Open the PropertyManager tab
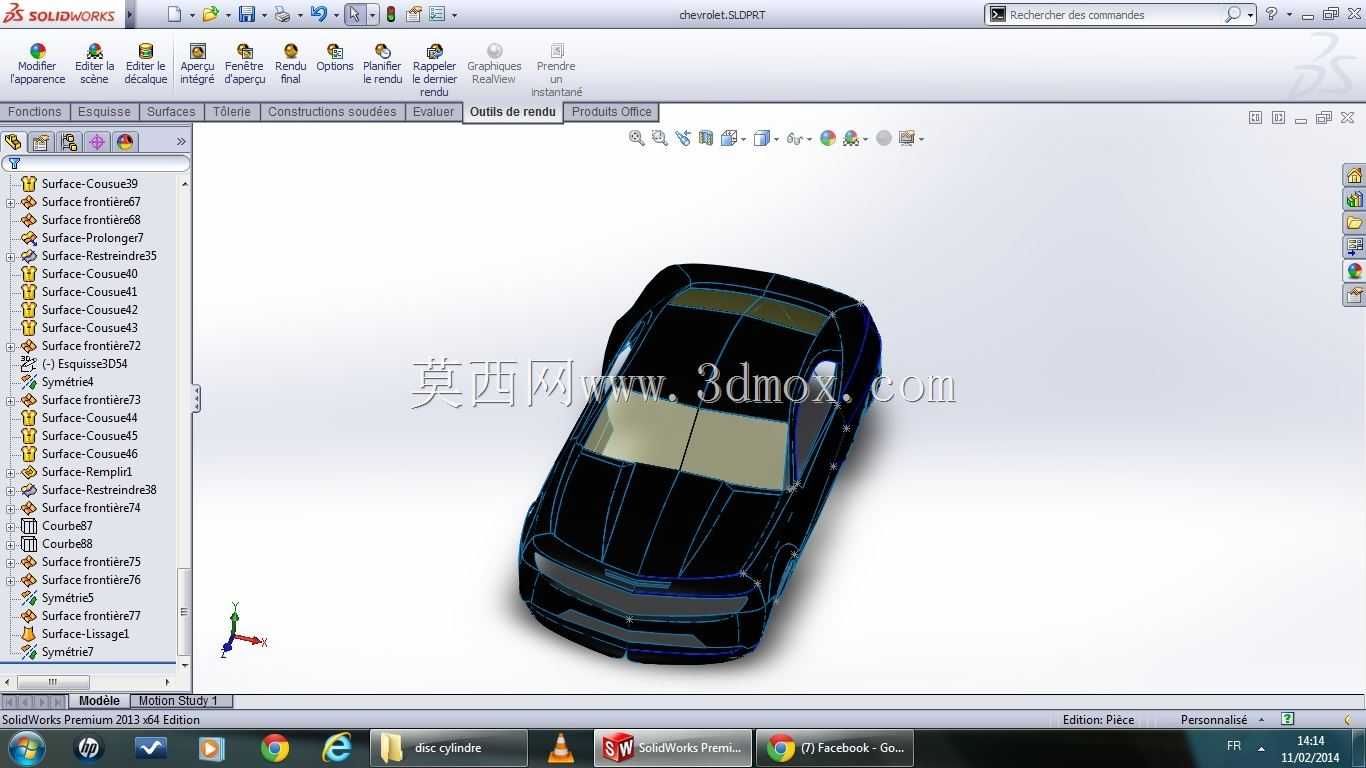 coord(41,142)
